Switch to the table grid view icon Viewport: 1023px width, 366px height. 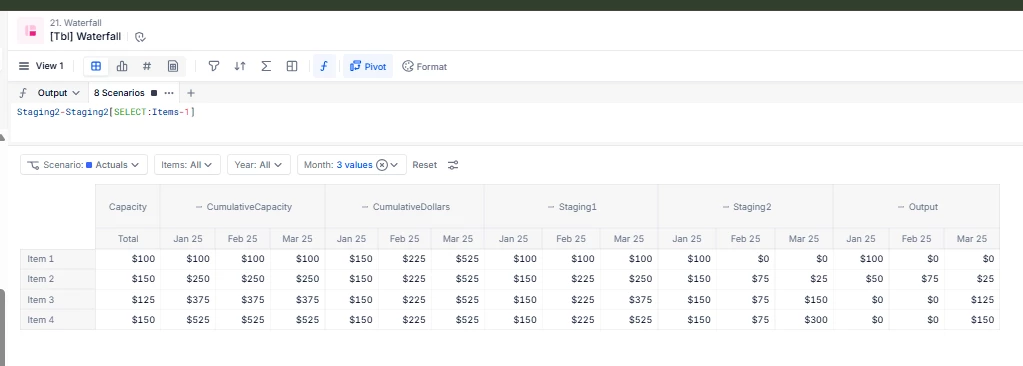coord(96,66)
